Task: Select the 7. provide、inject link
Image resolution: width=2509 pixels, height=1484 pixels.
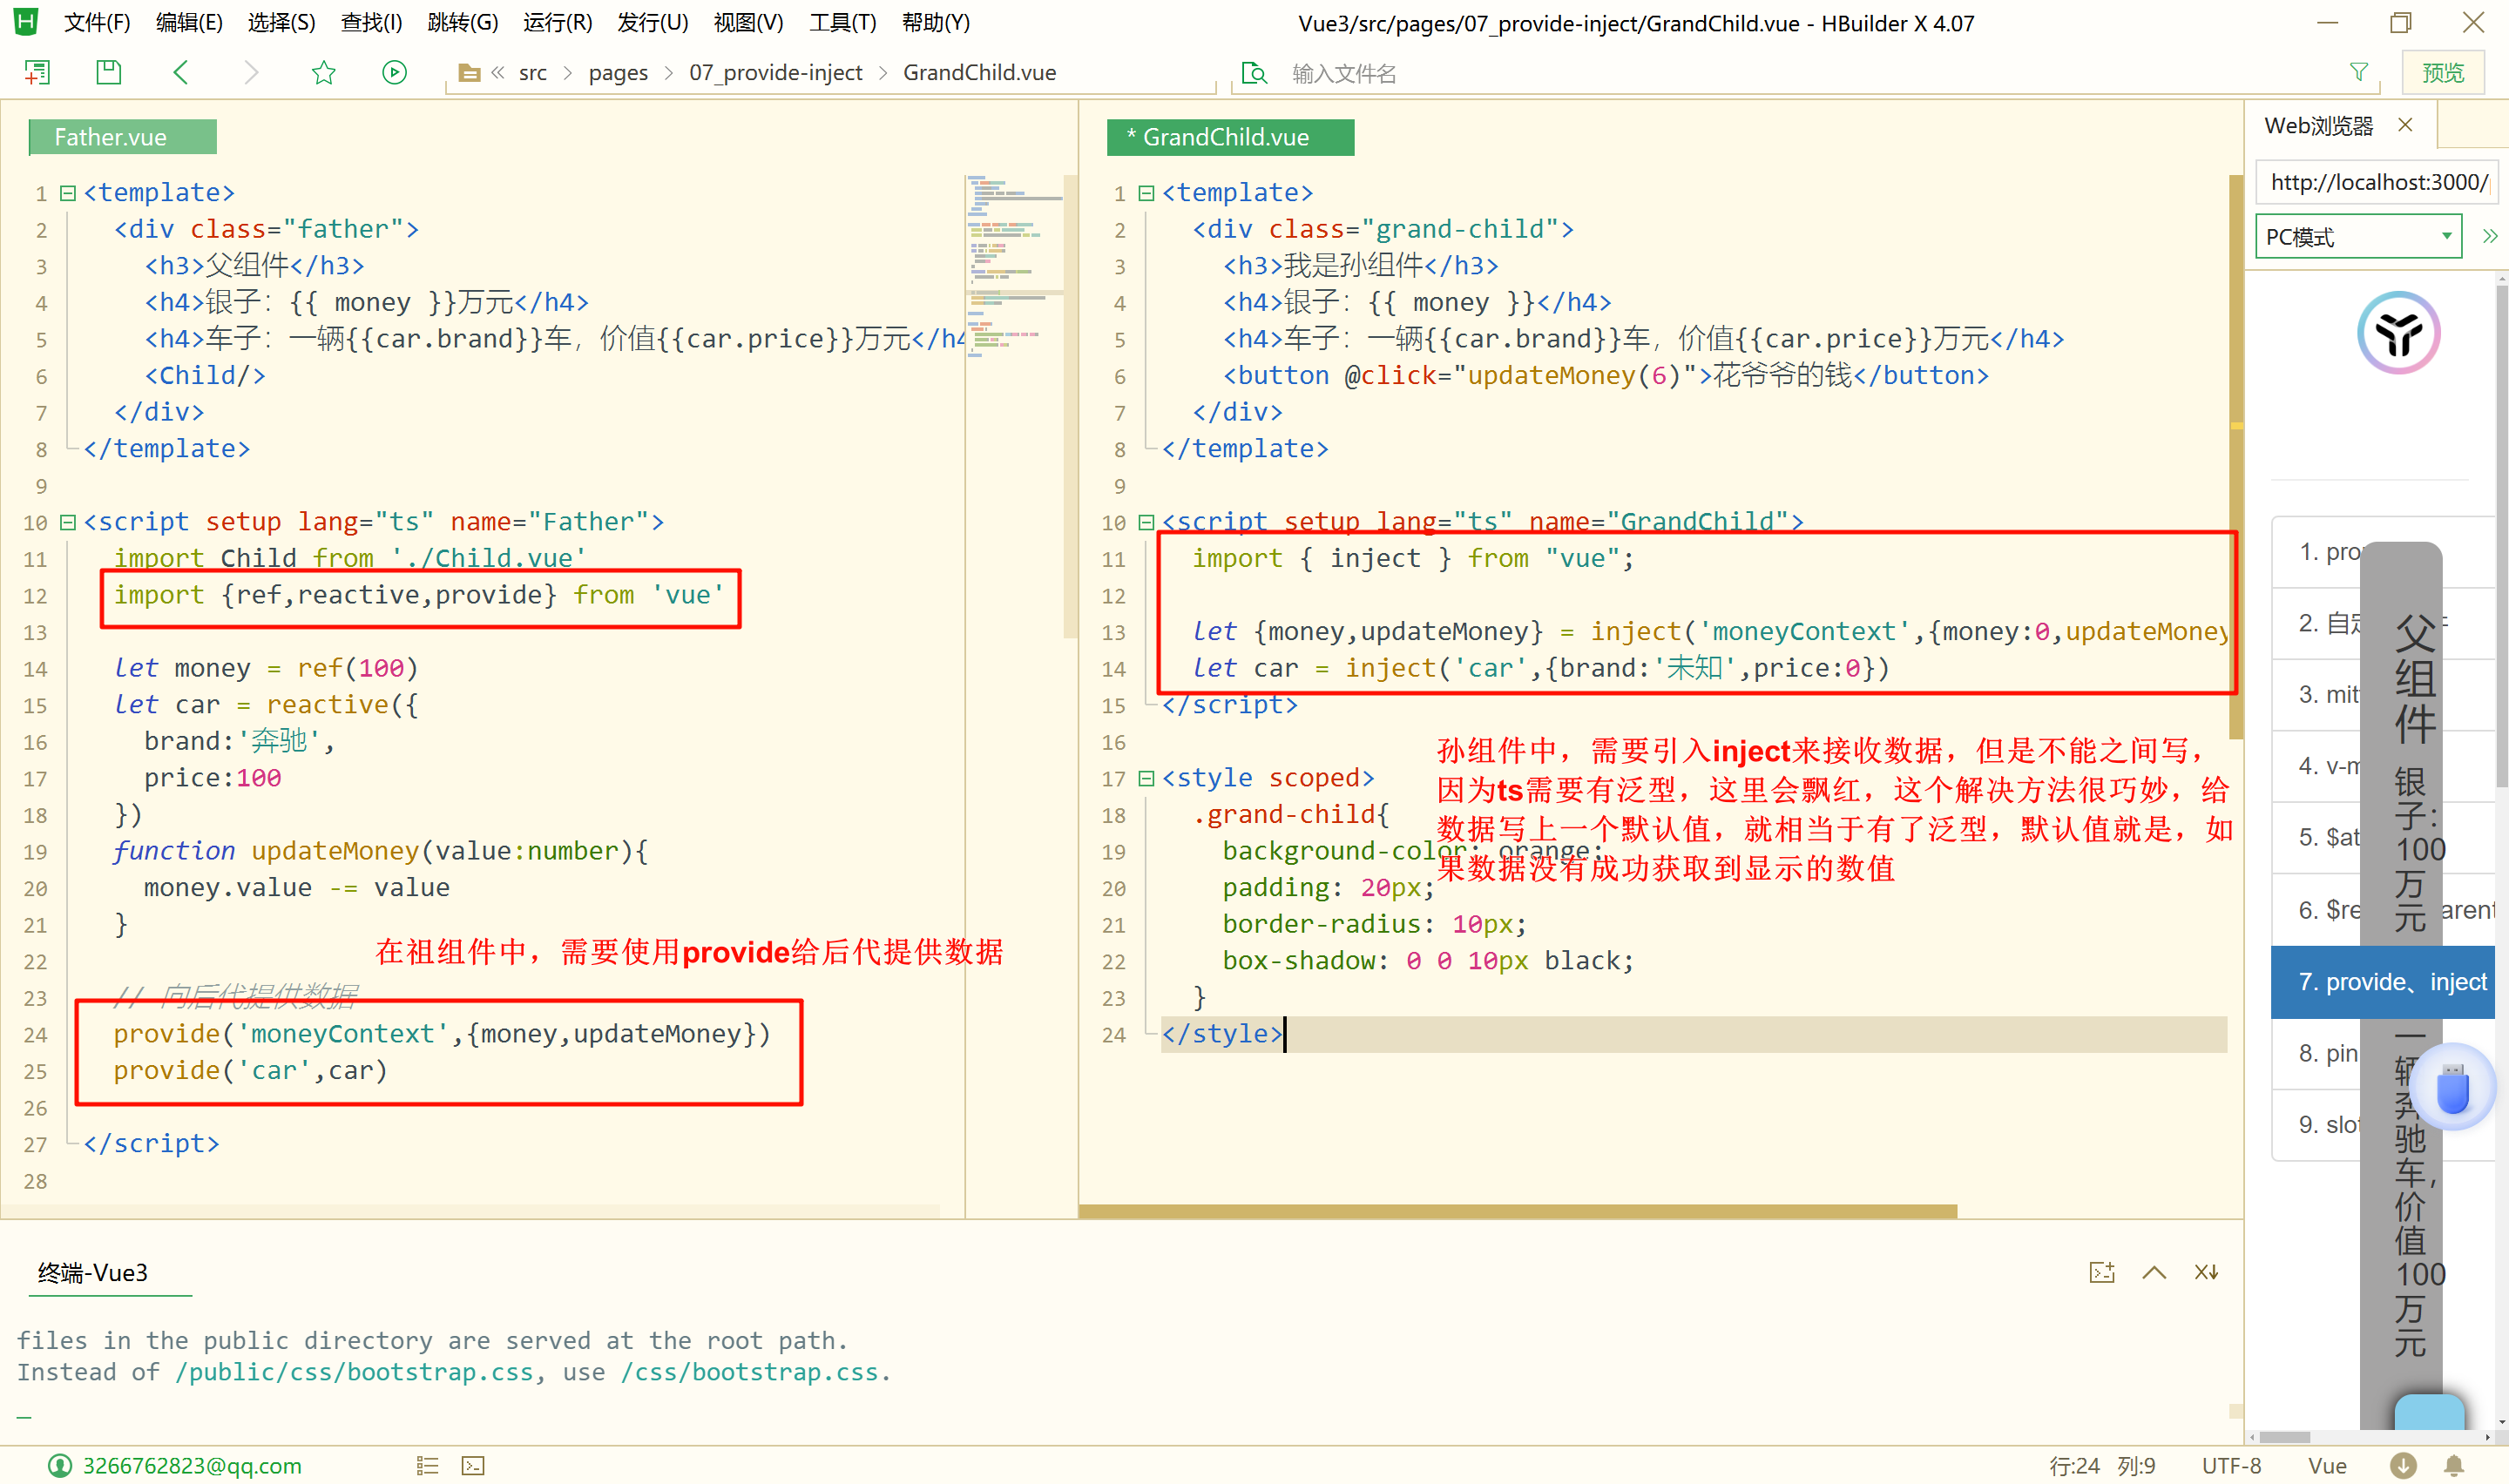Action: (x=2390, y=982)
